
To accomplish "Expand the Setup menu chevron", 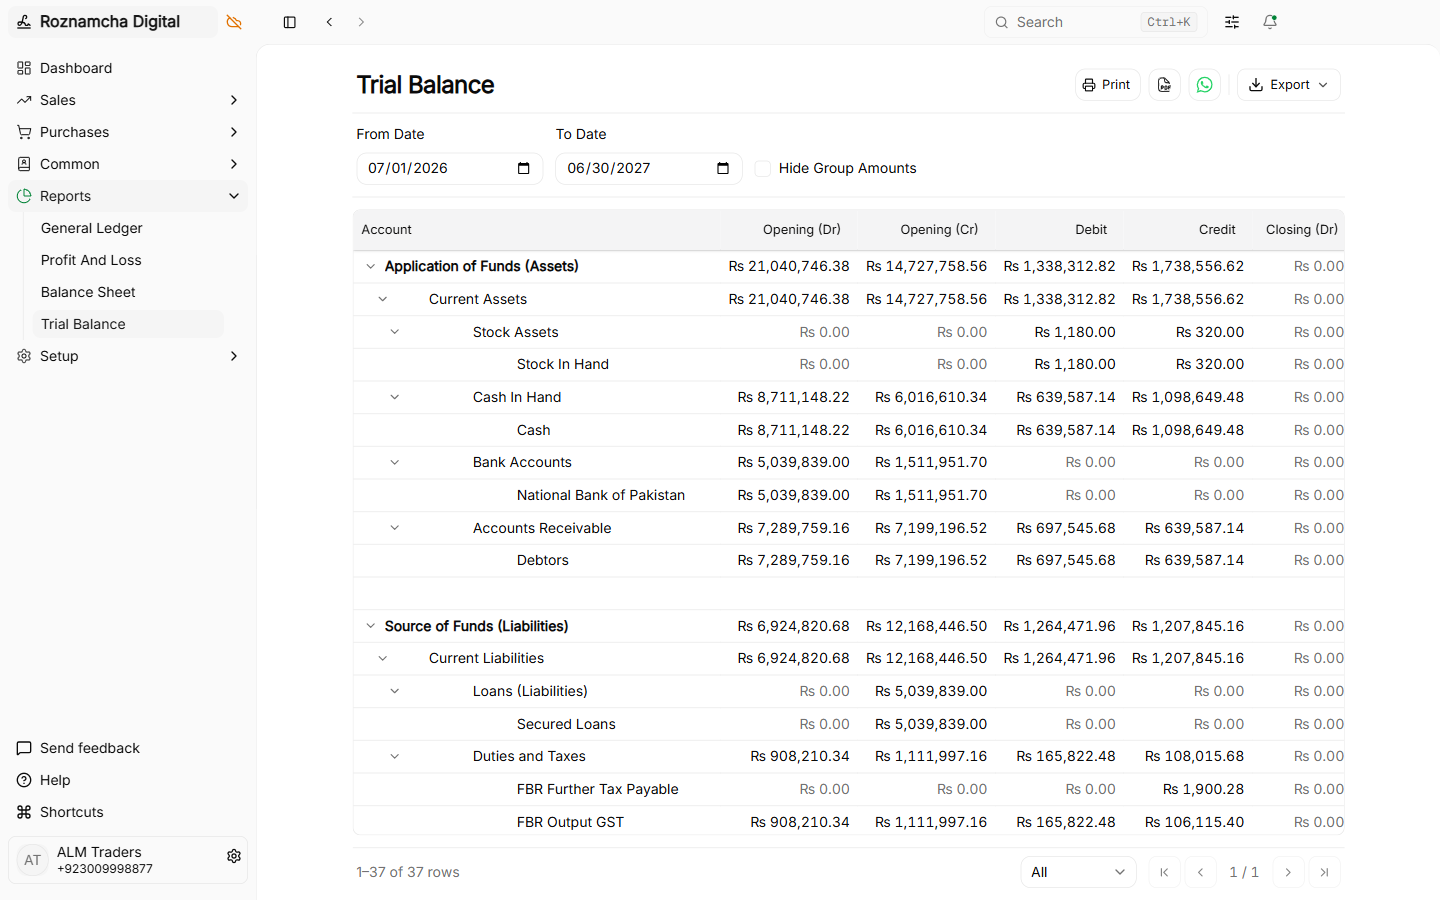I will point(234,356).
